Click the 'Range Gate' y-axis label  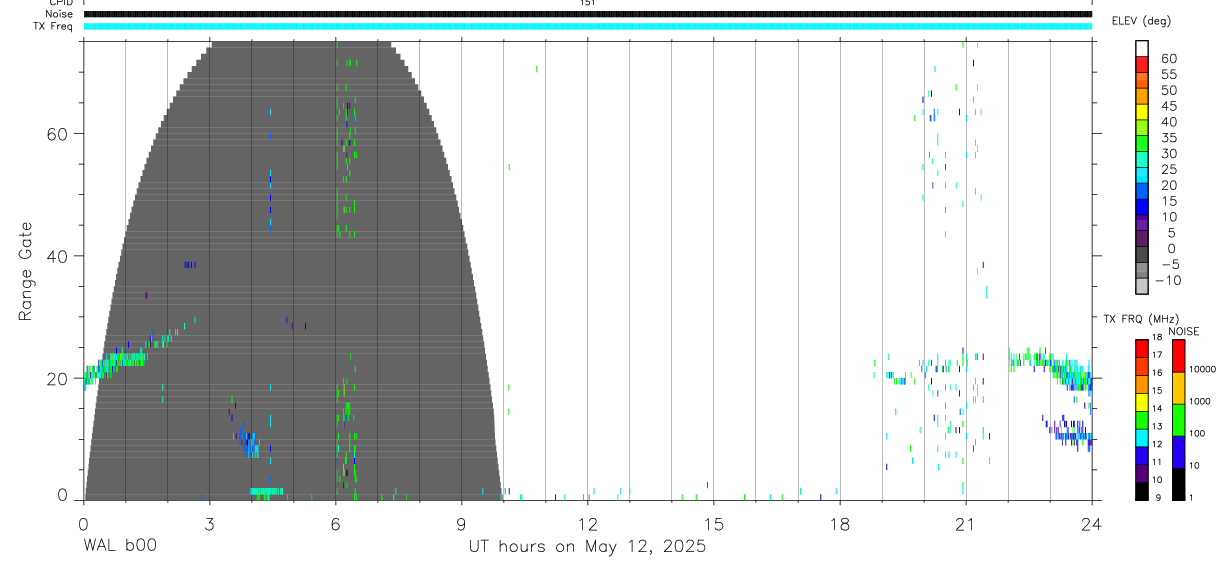(x=27, y=272)
